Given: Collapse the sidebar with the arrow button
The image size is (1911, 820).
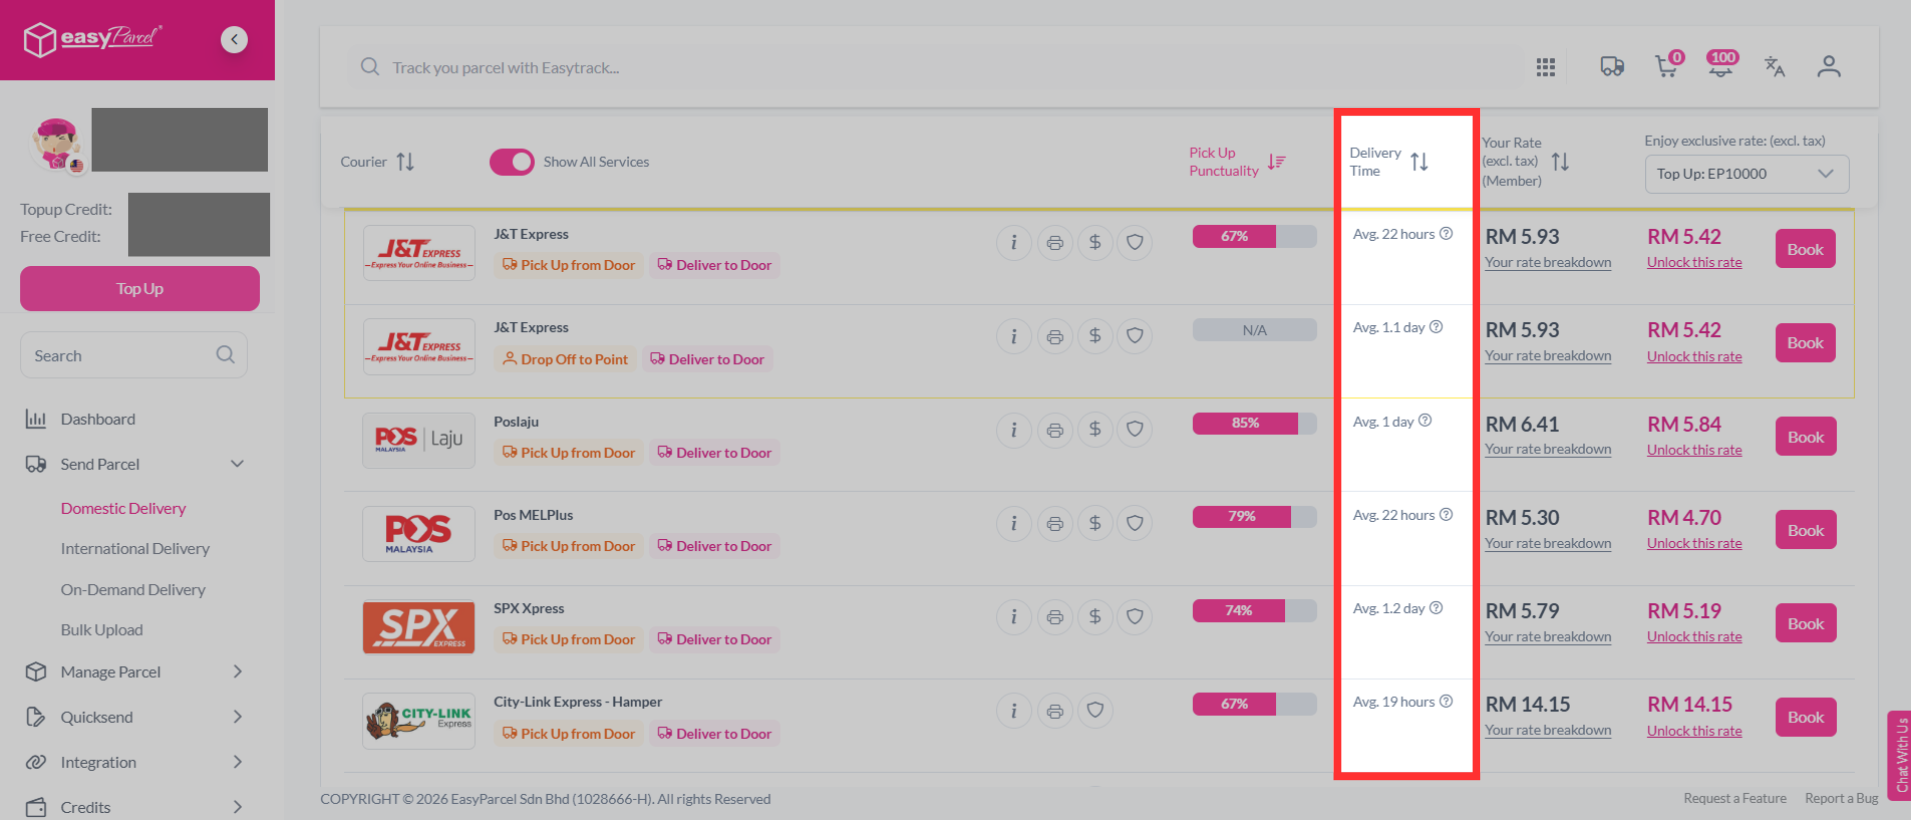Looking at the screenshot, I should 234,39.
